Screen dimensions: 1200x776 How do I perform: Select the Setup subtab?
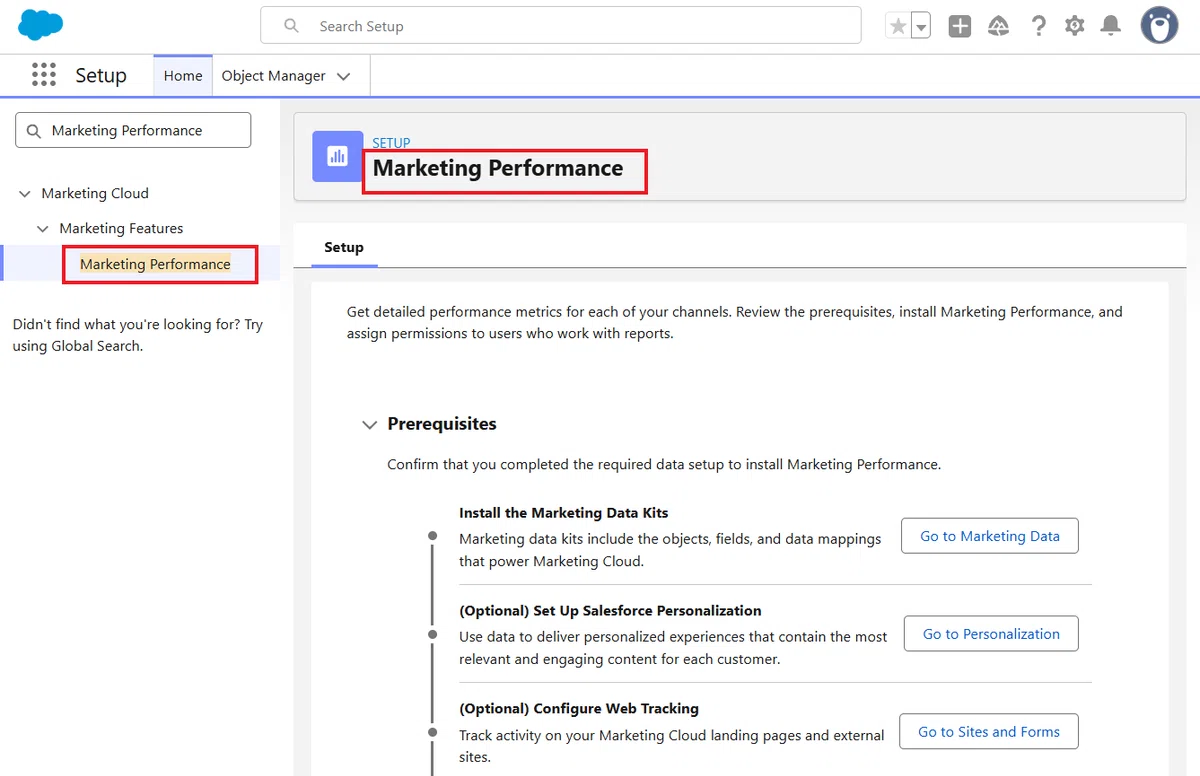point(344,247)
